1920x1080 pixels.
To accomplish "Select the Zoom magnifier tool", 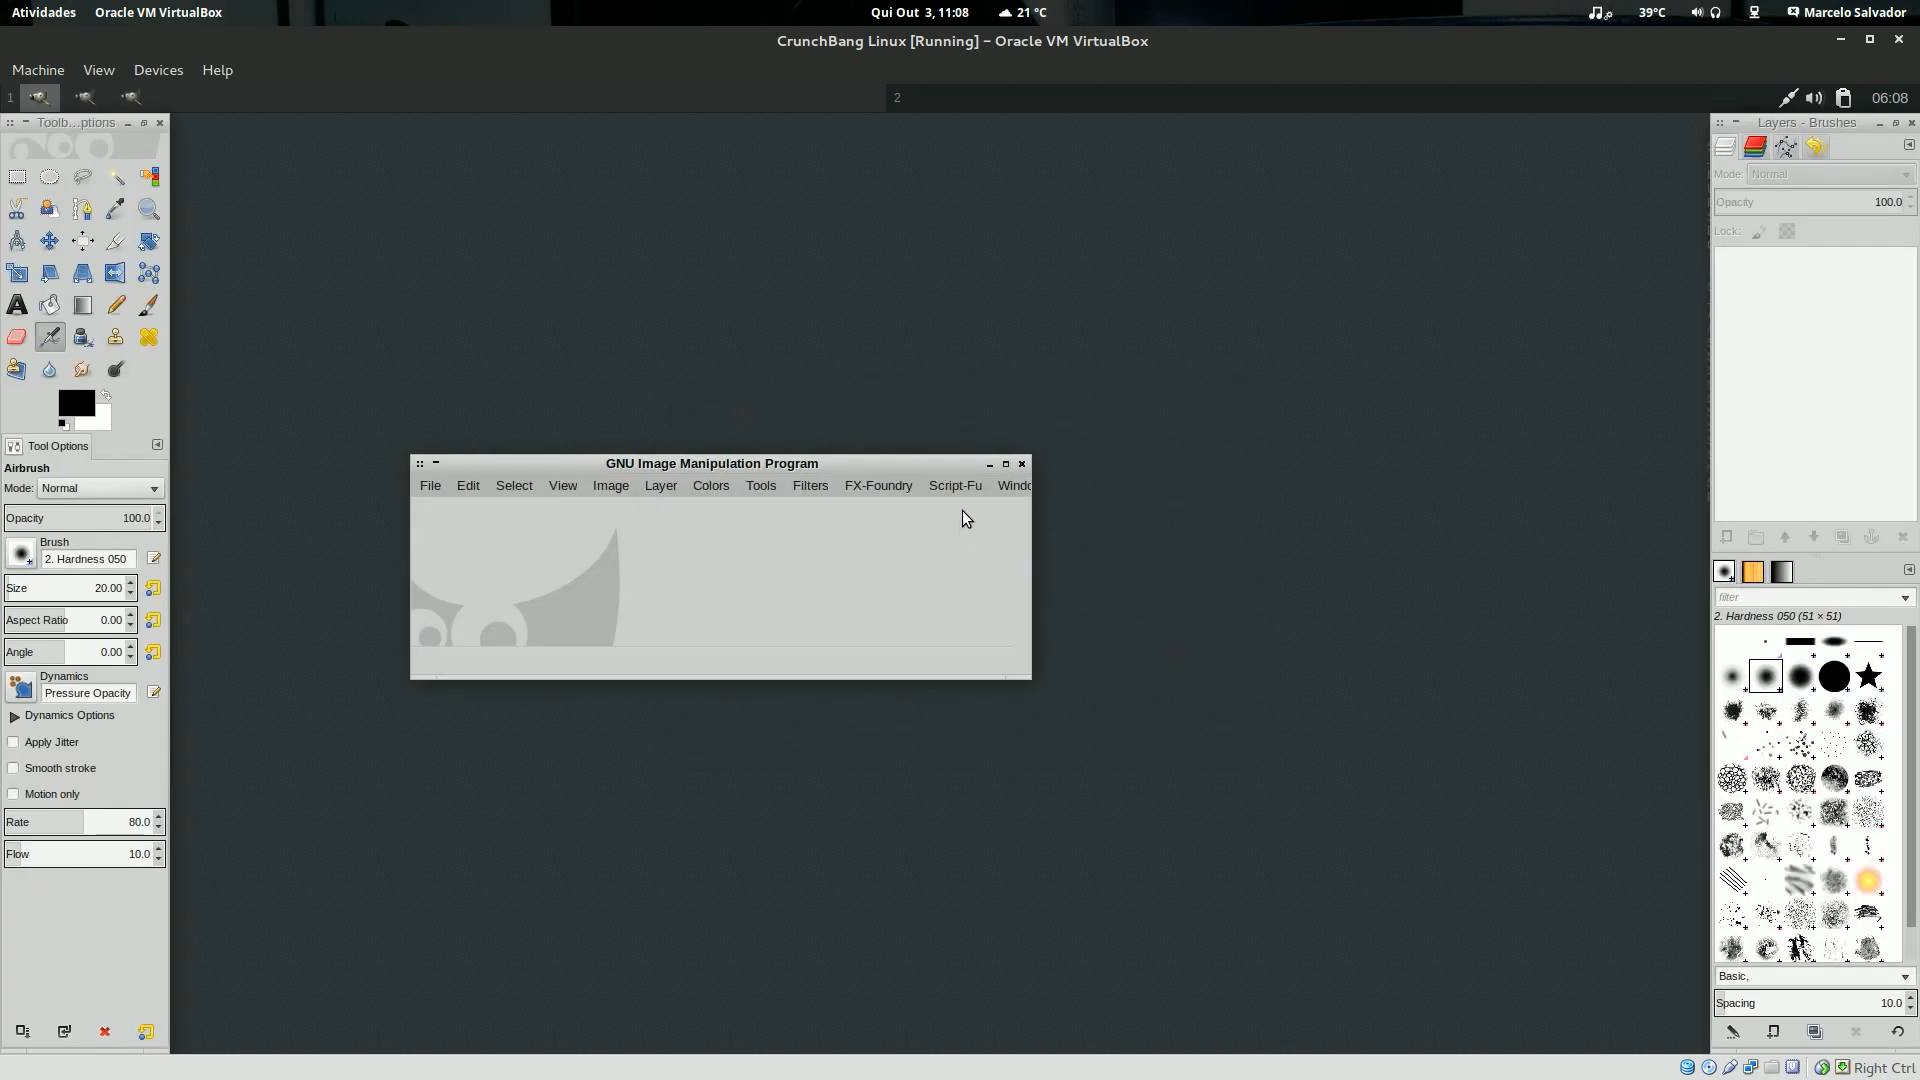I will coord(149,209).
